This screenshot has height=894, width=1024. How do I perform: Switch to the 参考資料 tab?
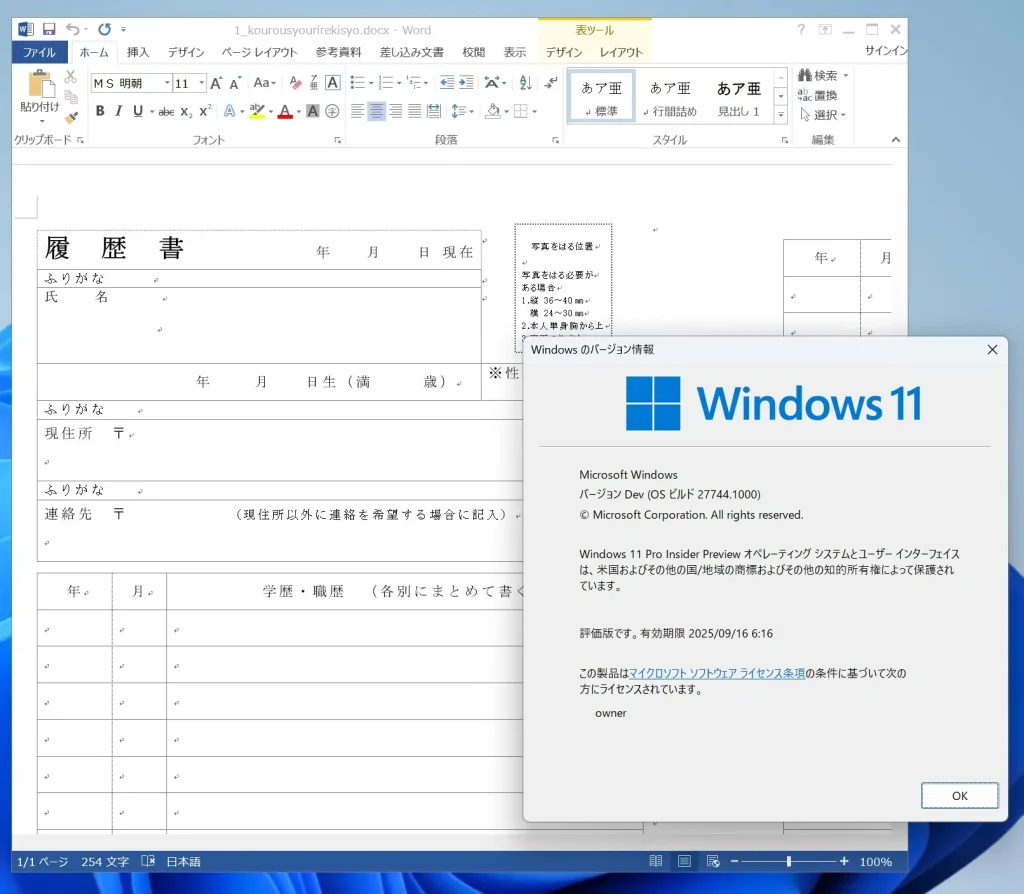[x=338, y=52]
